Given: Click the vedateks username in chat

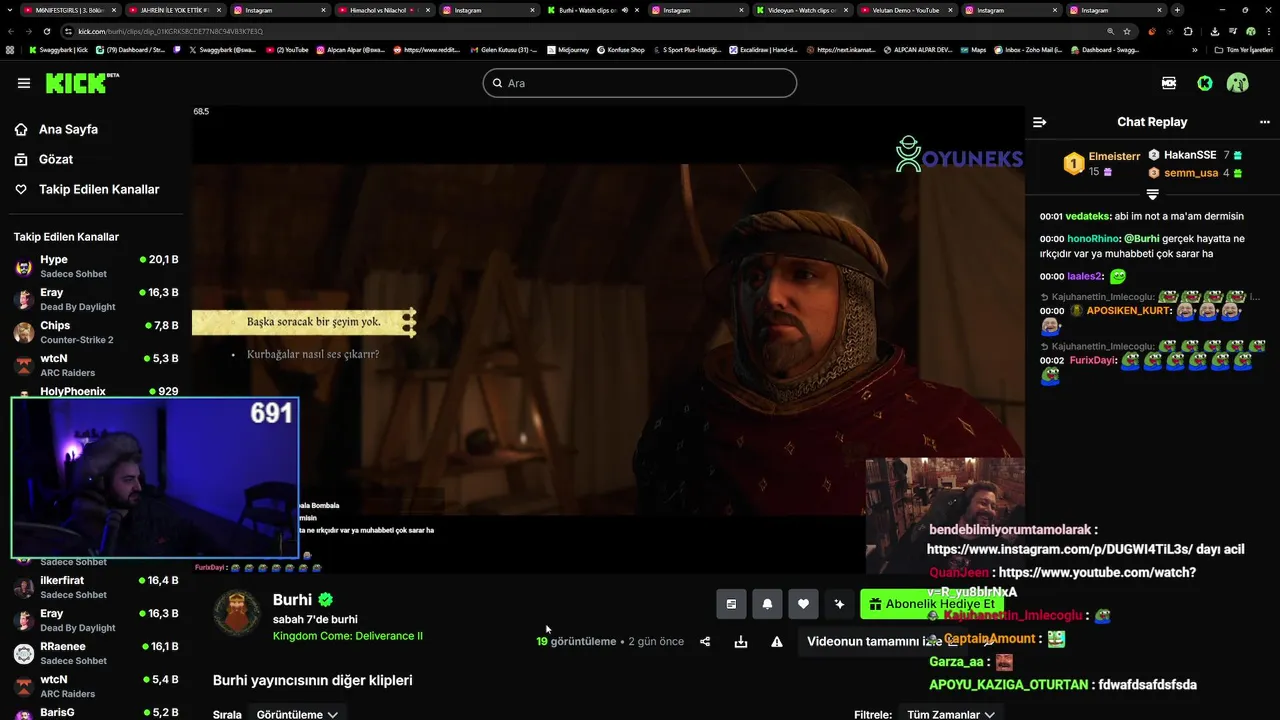Looking at the screenshot, I should [1088, 216].
